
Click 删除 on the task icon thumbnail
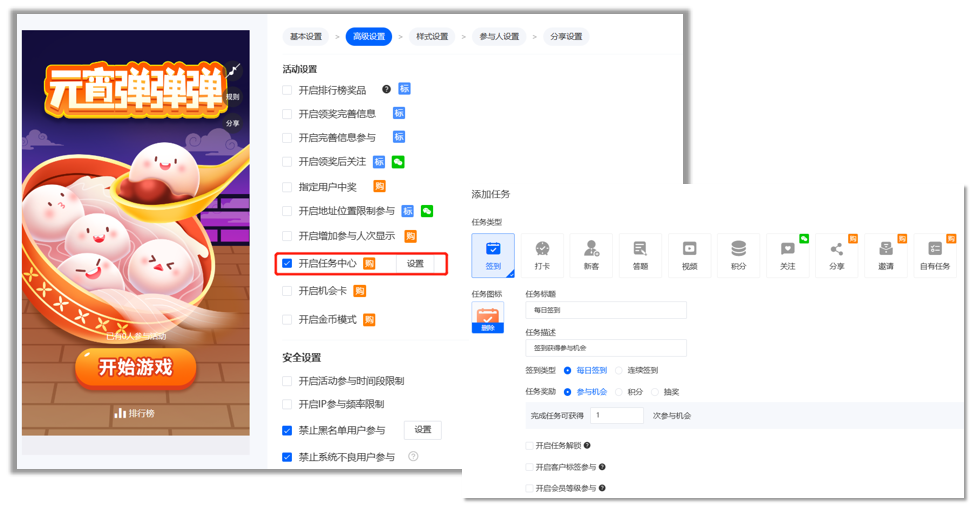488,328
